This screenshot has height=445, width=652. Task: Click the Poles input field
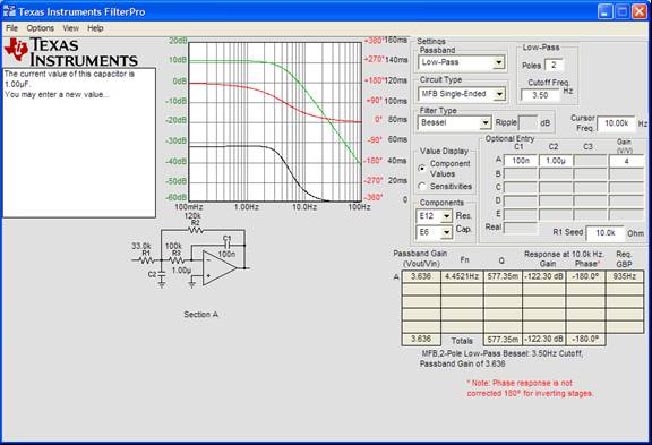point(555,65)
